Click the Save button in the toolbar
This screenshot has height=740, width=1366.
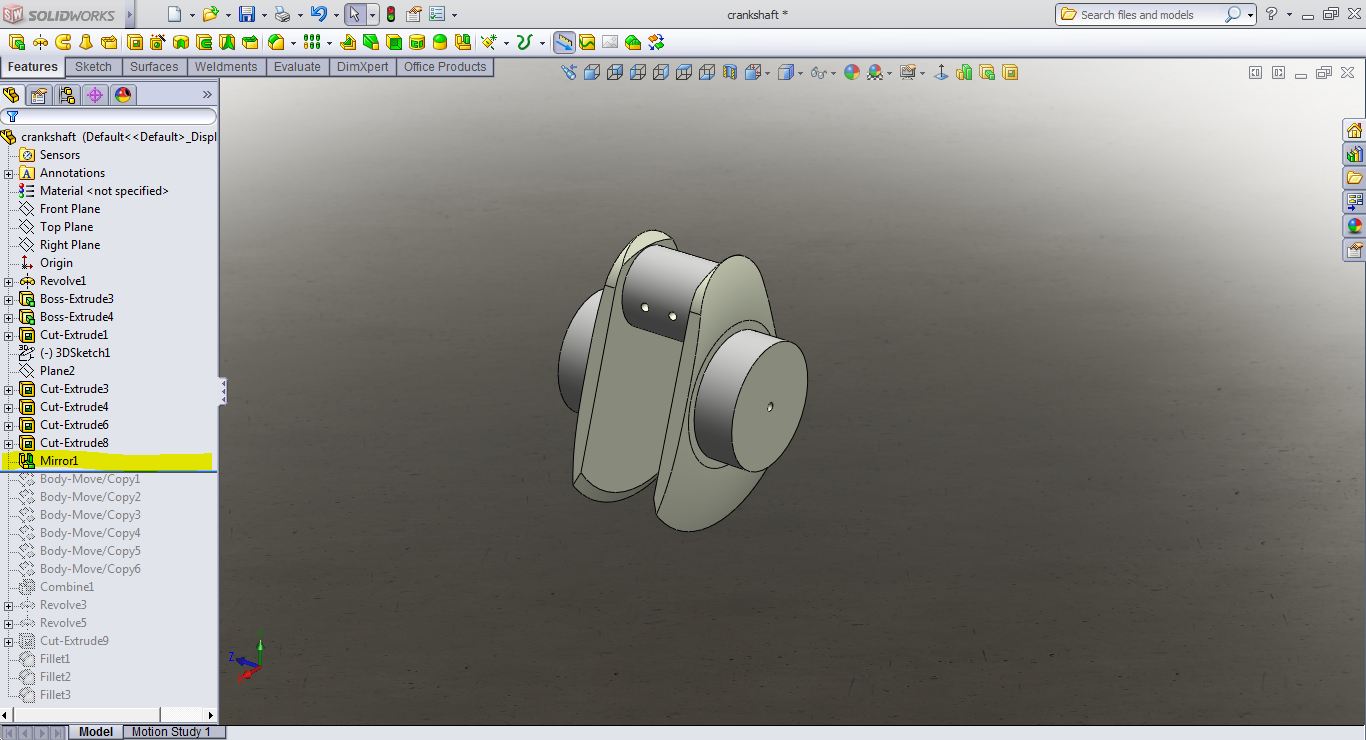pyautogui.click(x=247, y=14)
